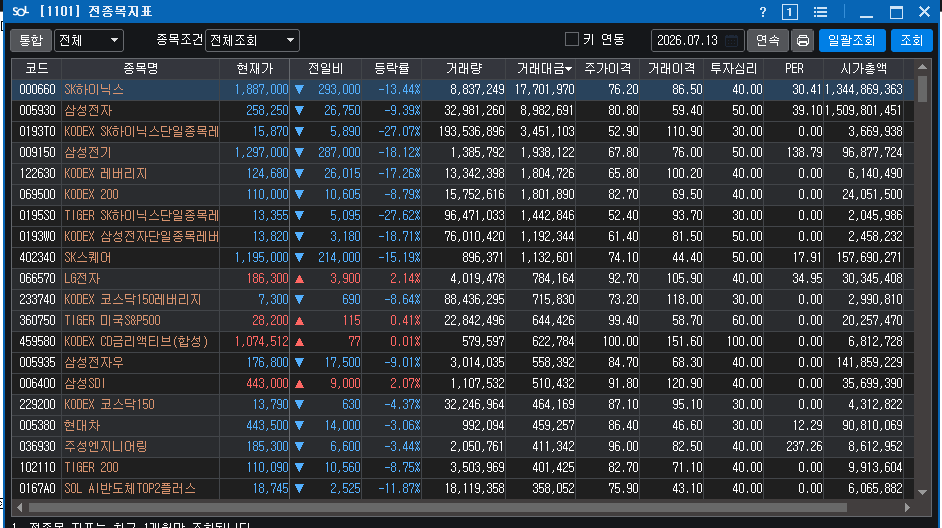Select the 현대차 stock name

point(82,426)
